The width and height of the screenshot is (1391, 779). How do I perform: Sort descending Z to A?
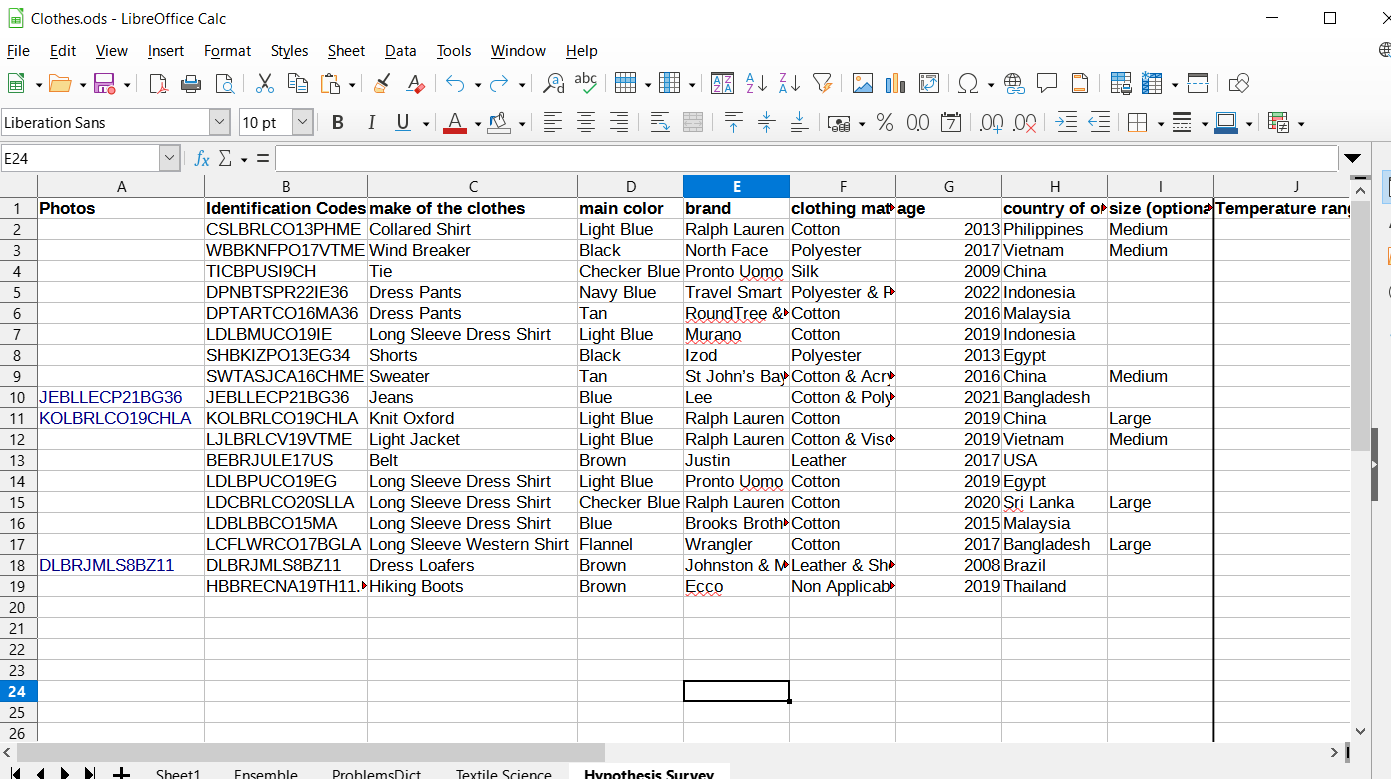tap(789, 83)
